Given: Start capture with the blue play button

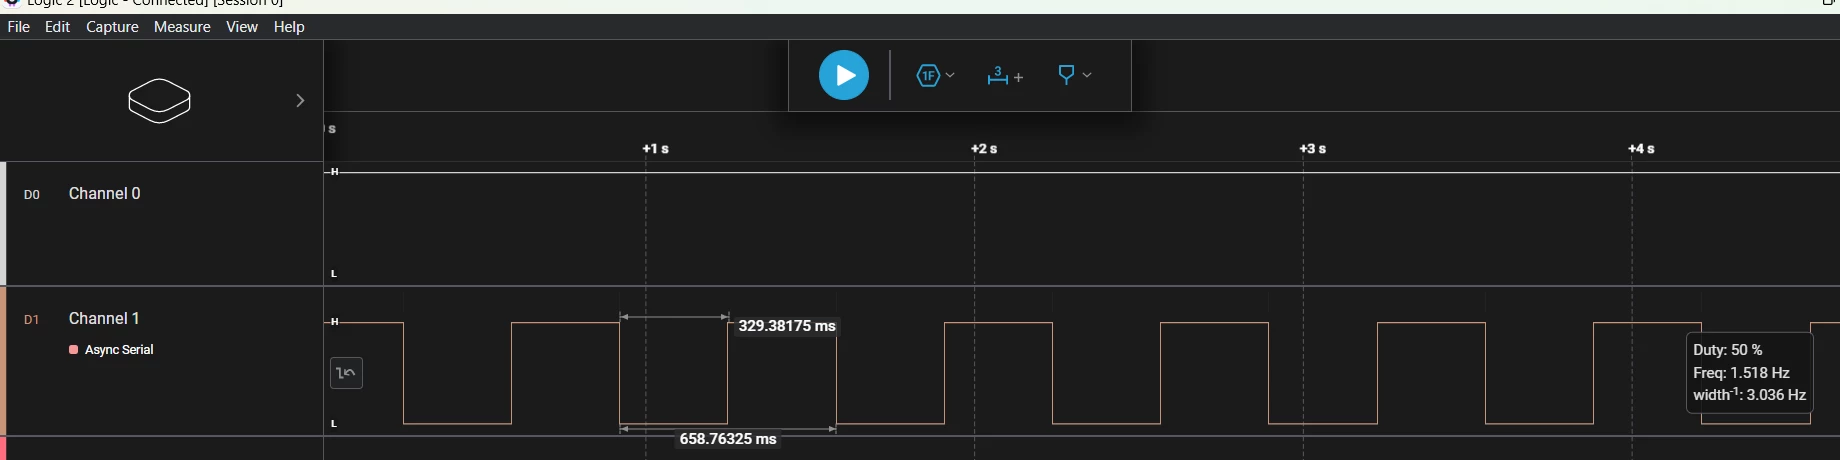Looking at the screenshot, I should point(844,75).
